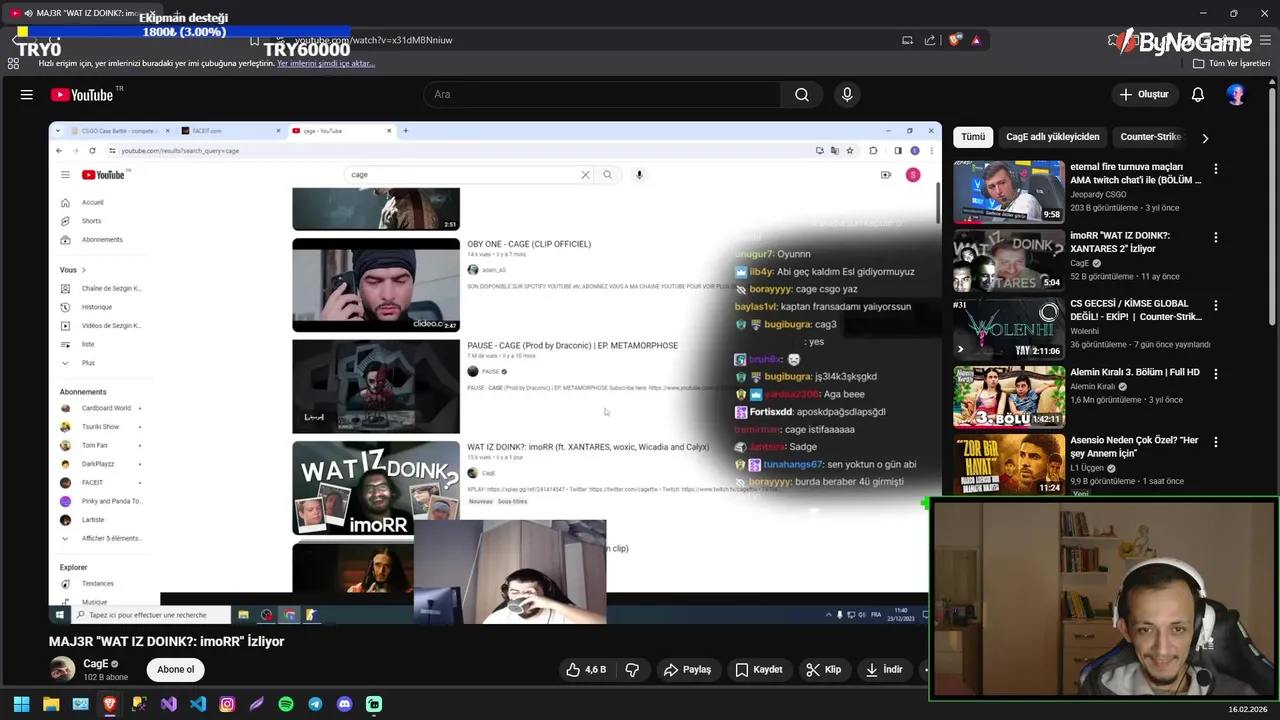Open the Wolenhi CS GECESİ thumbnail
Image resolution: width=1280 pixels, height=720 pixels.
coord(1009,328)
